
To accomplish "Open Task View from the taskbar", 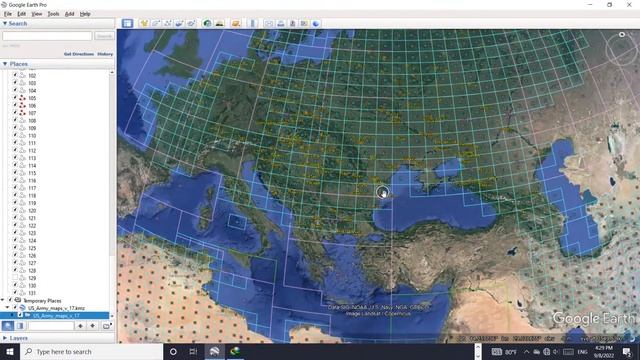I will tap(193, 351).
